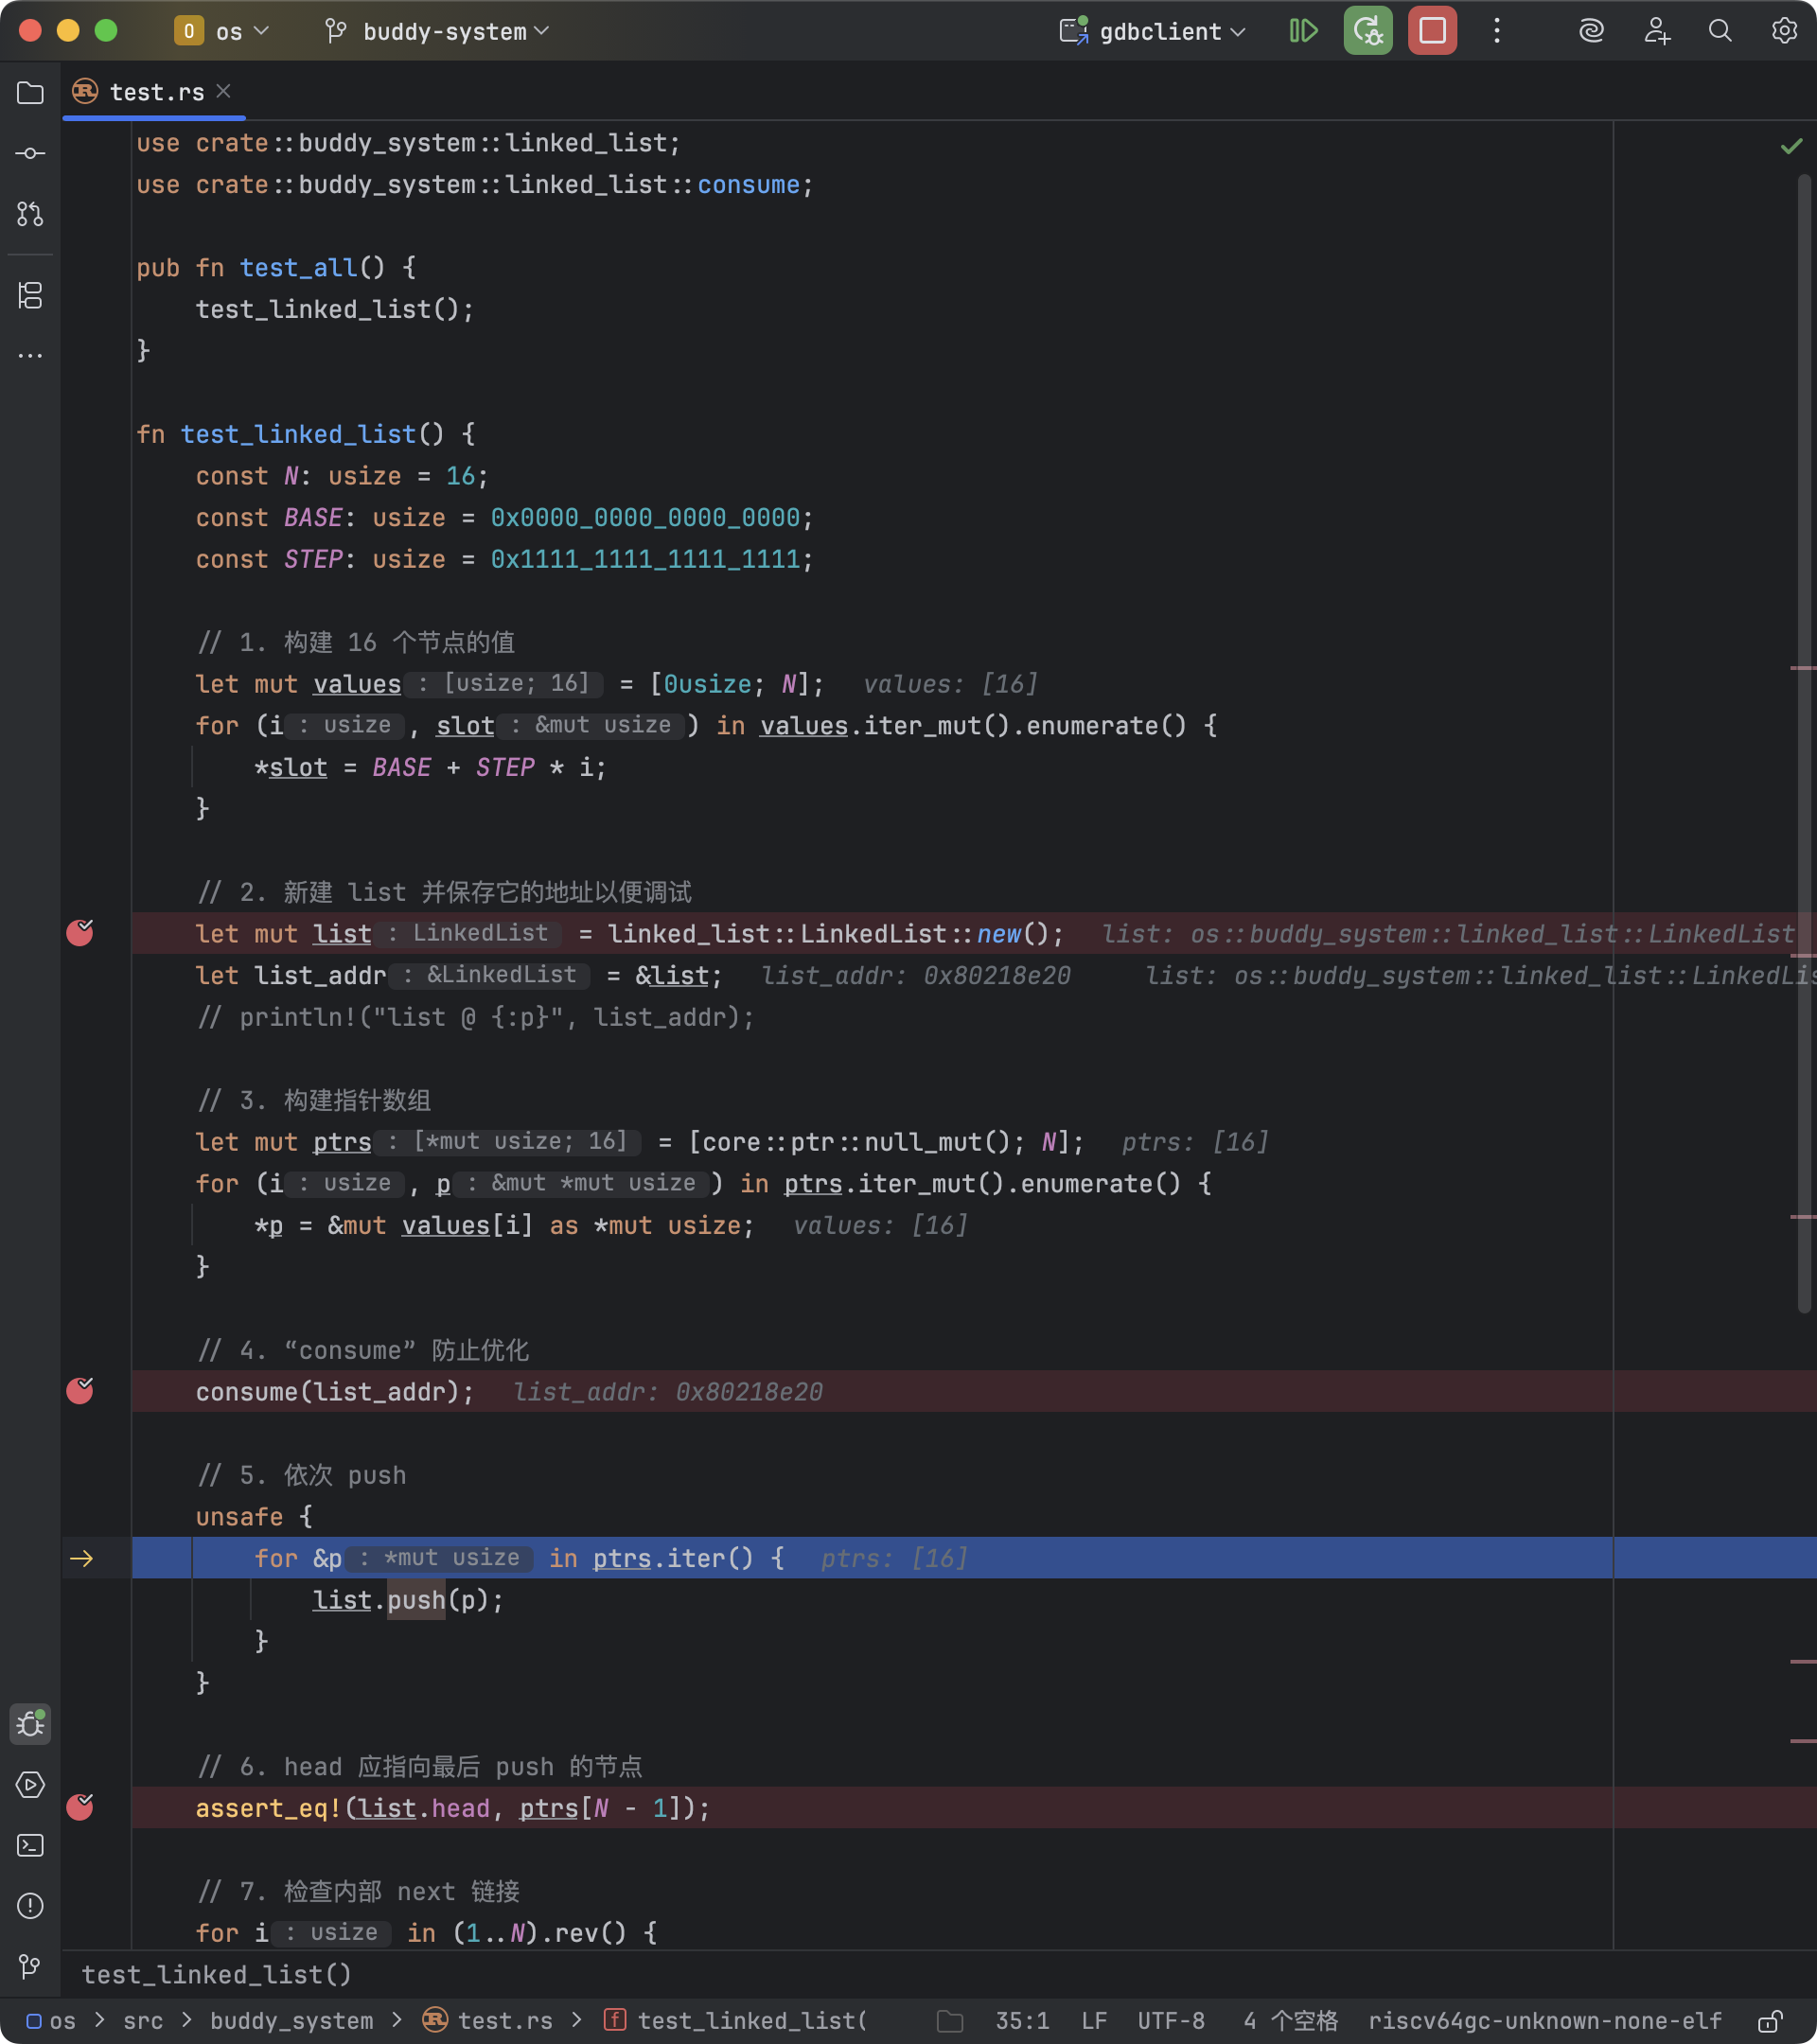This screenshot has height=2044, width=1817.
Task: Show more tool windows ellipsis
Action: pos(30,355)
